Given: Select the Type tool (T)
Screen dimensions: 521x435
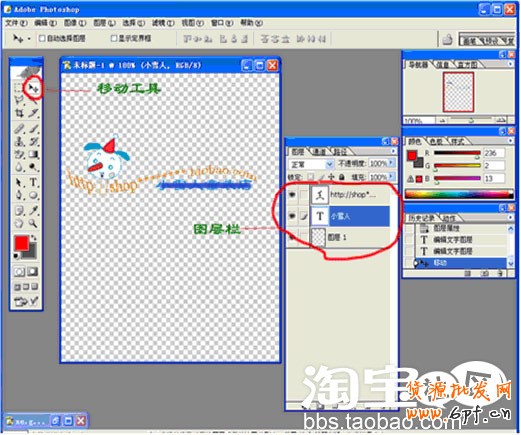Looking at the screenshot, I should tap(33, 183).
